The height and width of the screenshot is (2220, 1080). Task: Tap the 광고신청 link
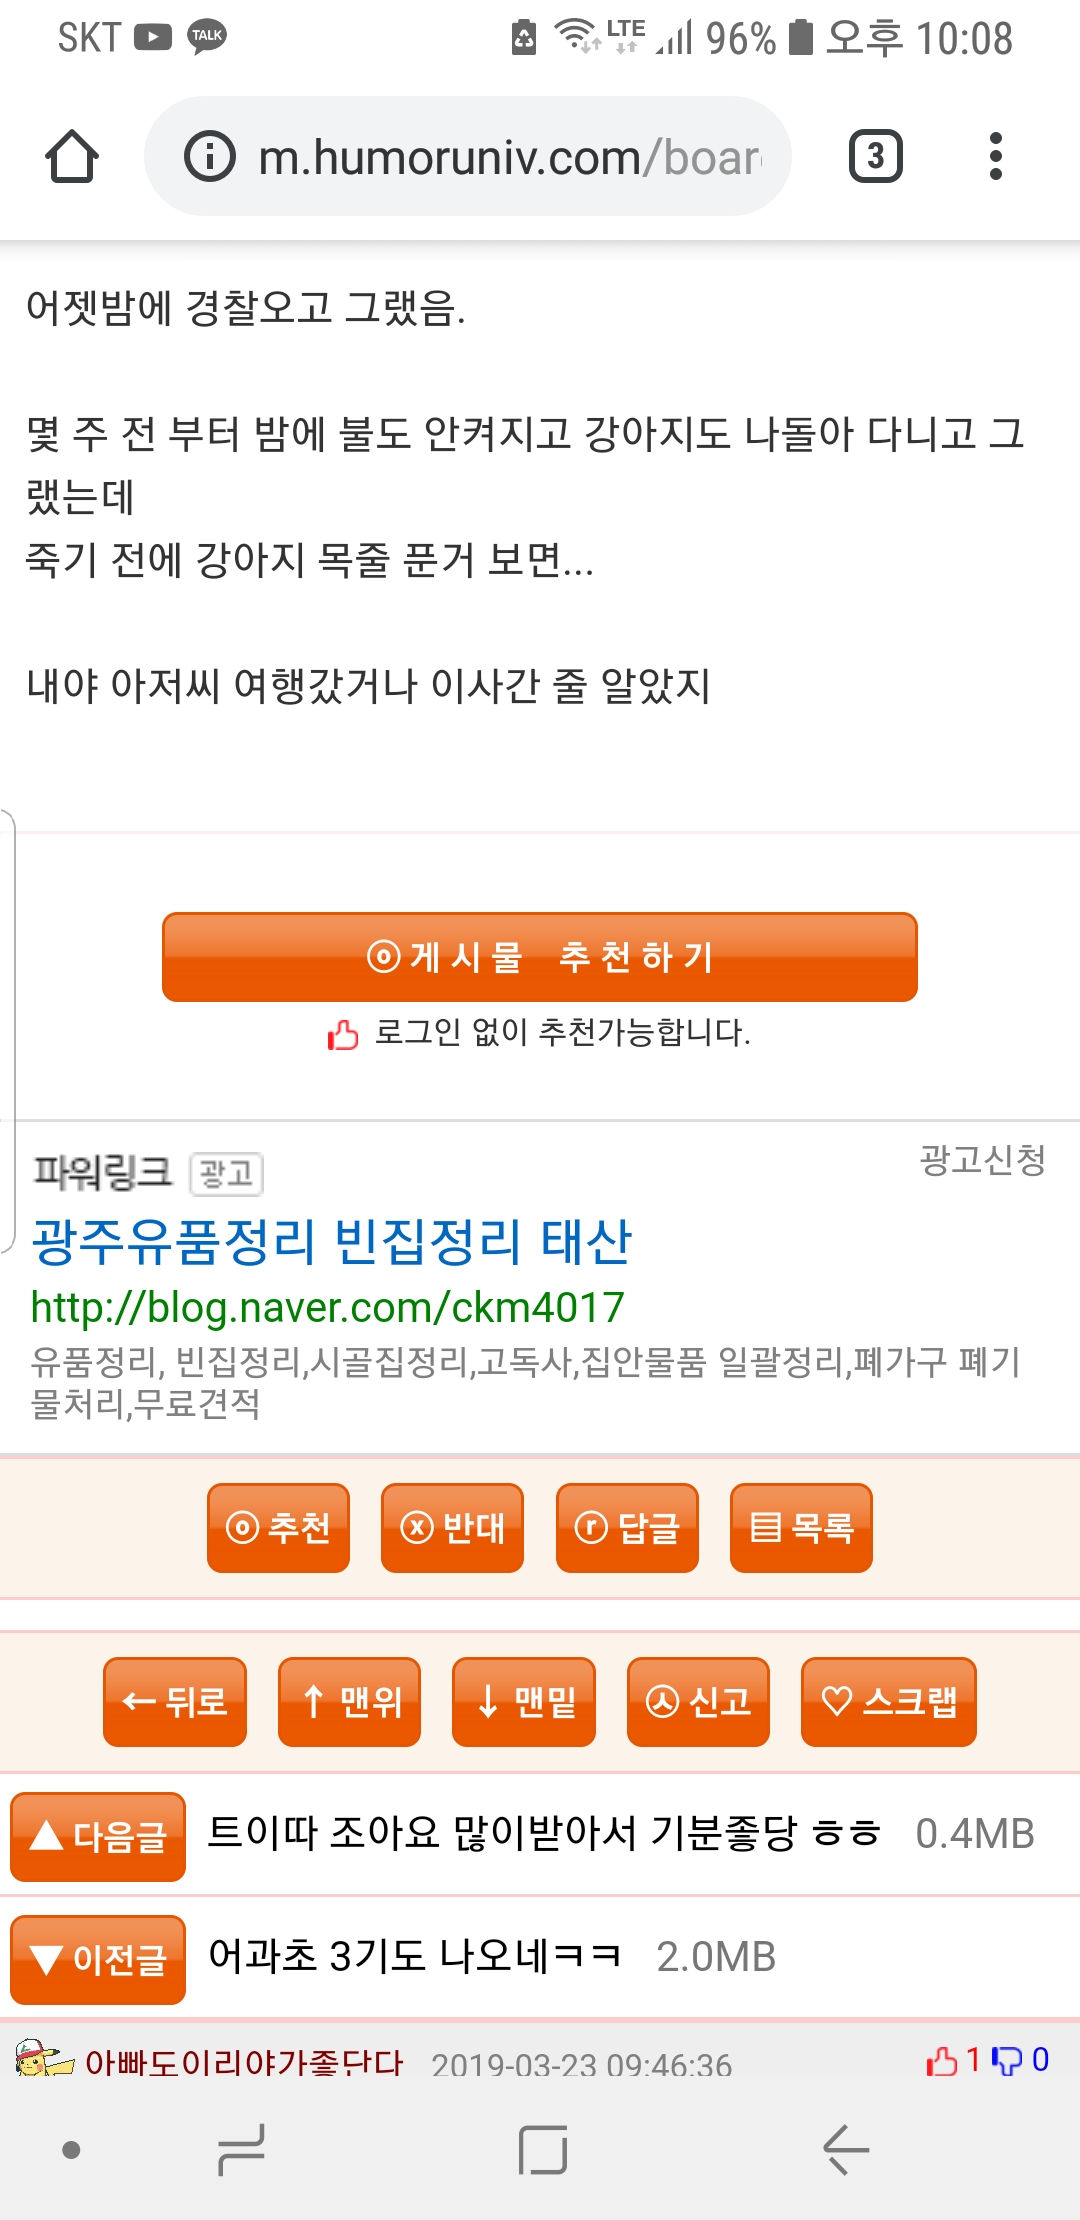(x=982, y=1160)
